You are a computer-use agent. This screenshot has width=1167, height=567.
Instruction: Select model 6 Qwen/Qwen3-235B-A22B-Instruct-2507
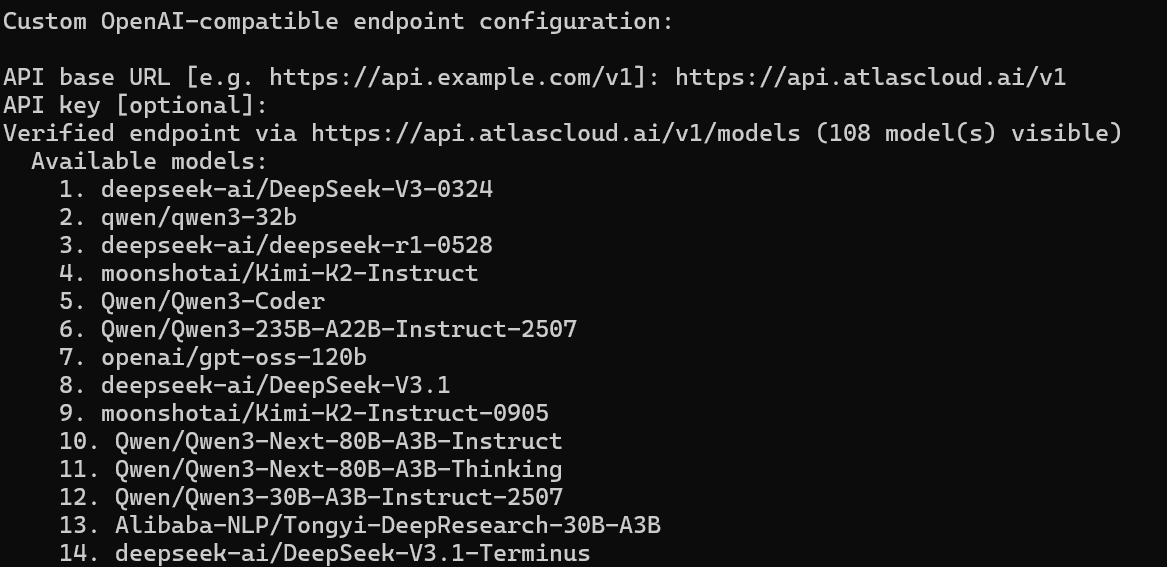coord(338,329)
